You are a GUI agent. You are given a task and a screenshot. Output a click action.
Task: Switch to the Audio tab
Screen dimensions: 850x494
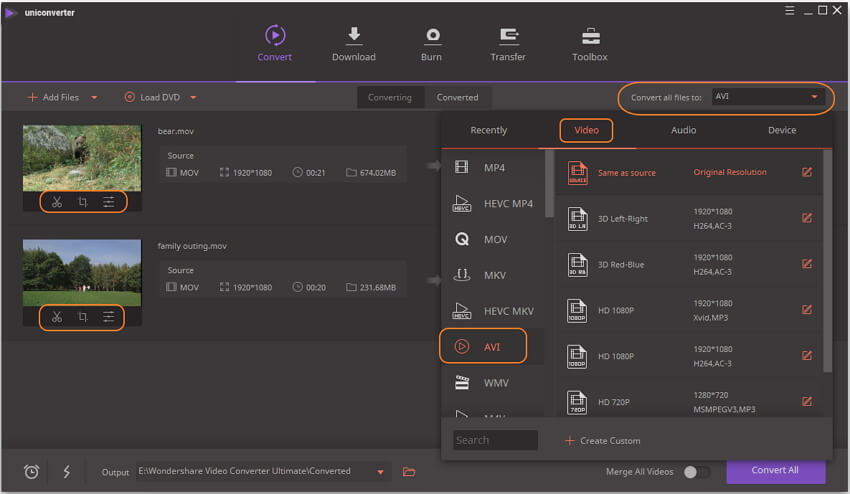[683, 130]
